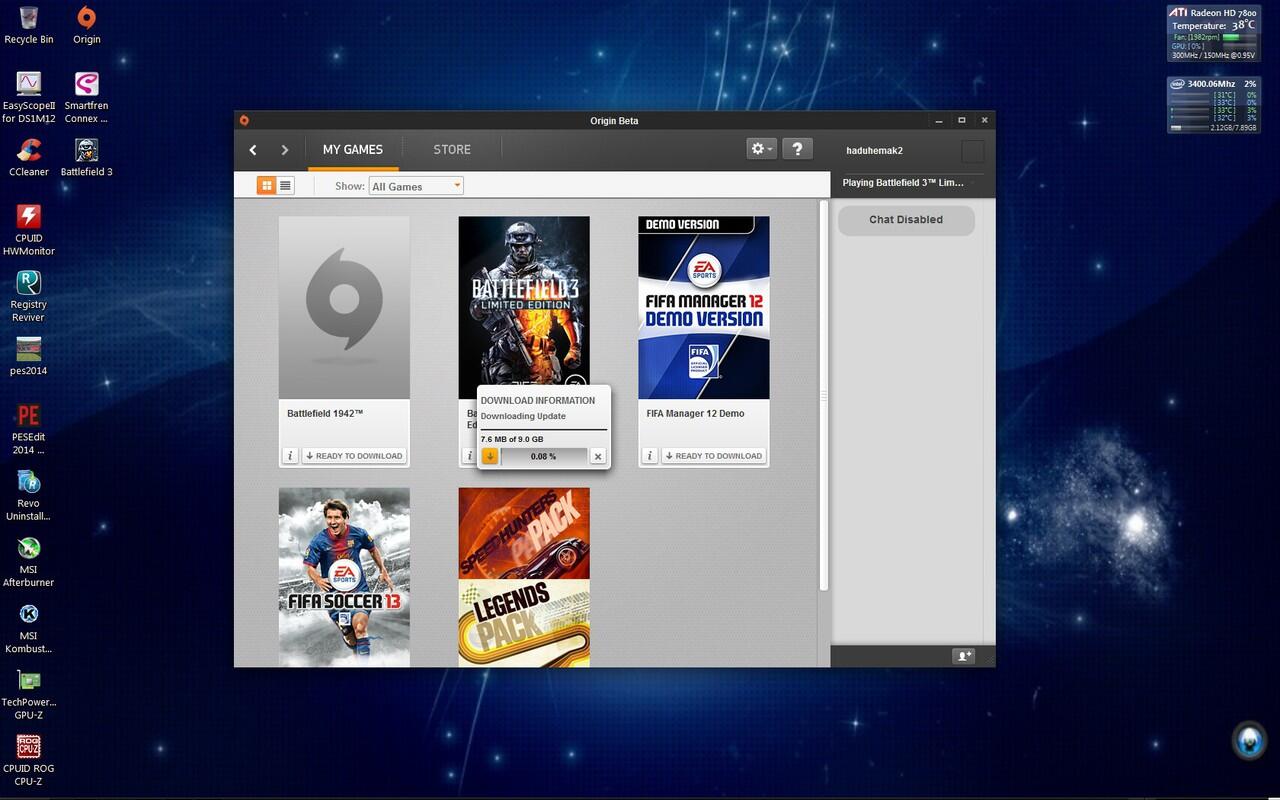Image resolution: width=1280 pixels, height=800 pixels.
Task: Open the Recycle Bin desktop icon
Action: 29,25
